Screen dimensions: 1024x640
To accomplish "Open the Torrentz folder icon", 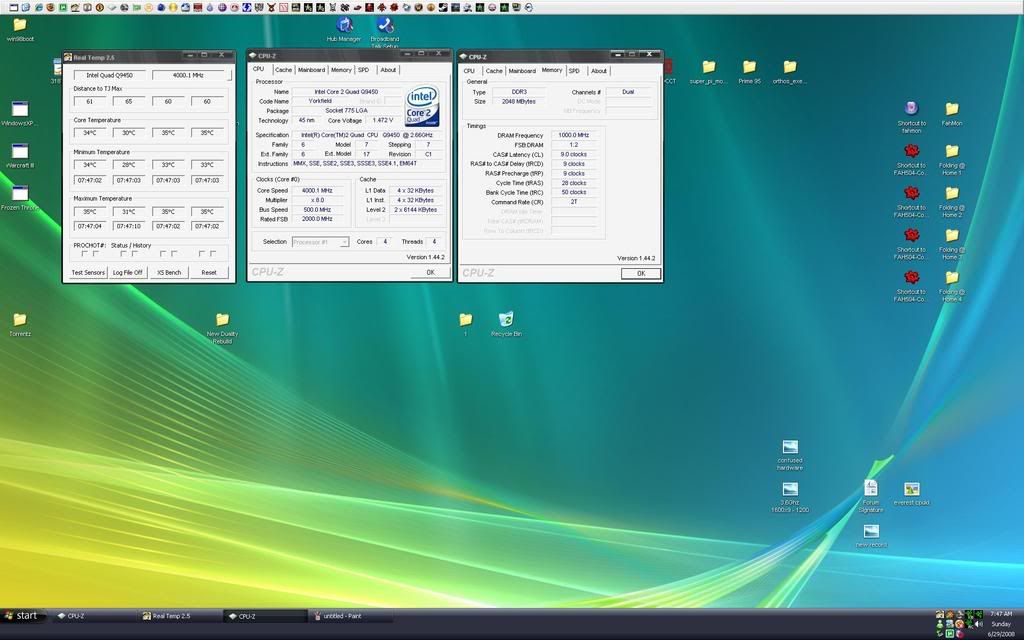I will click(x=20, y=324).
